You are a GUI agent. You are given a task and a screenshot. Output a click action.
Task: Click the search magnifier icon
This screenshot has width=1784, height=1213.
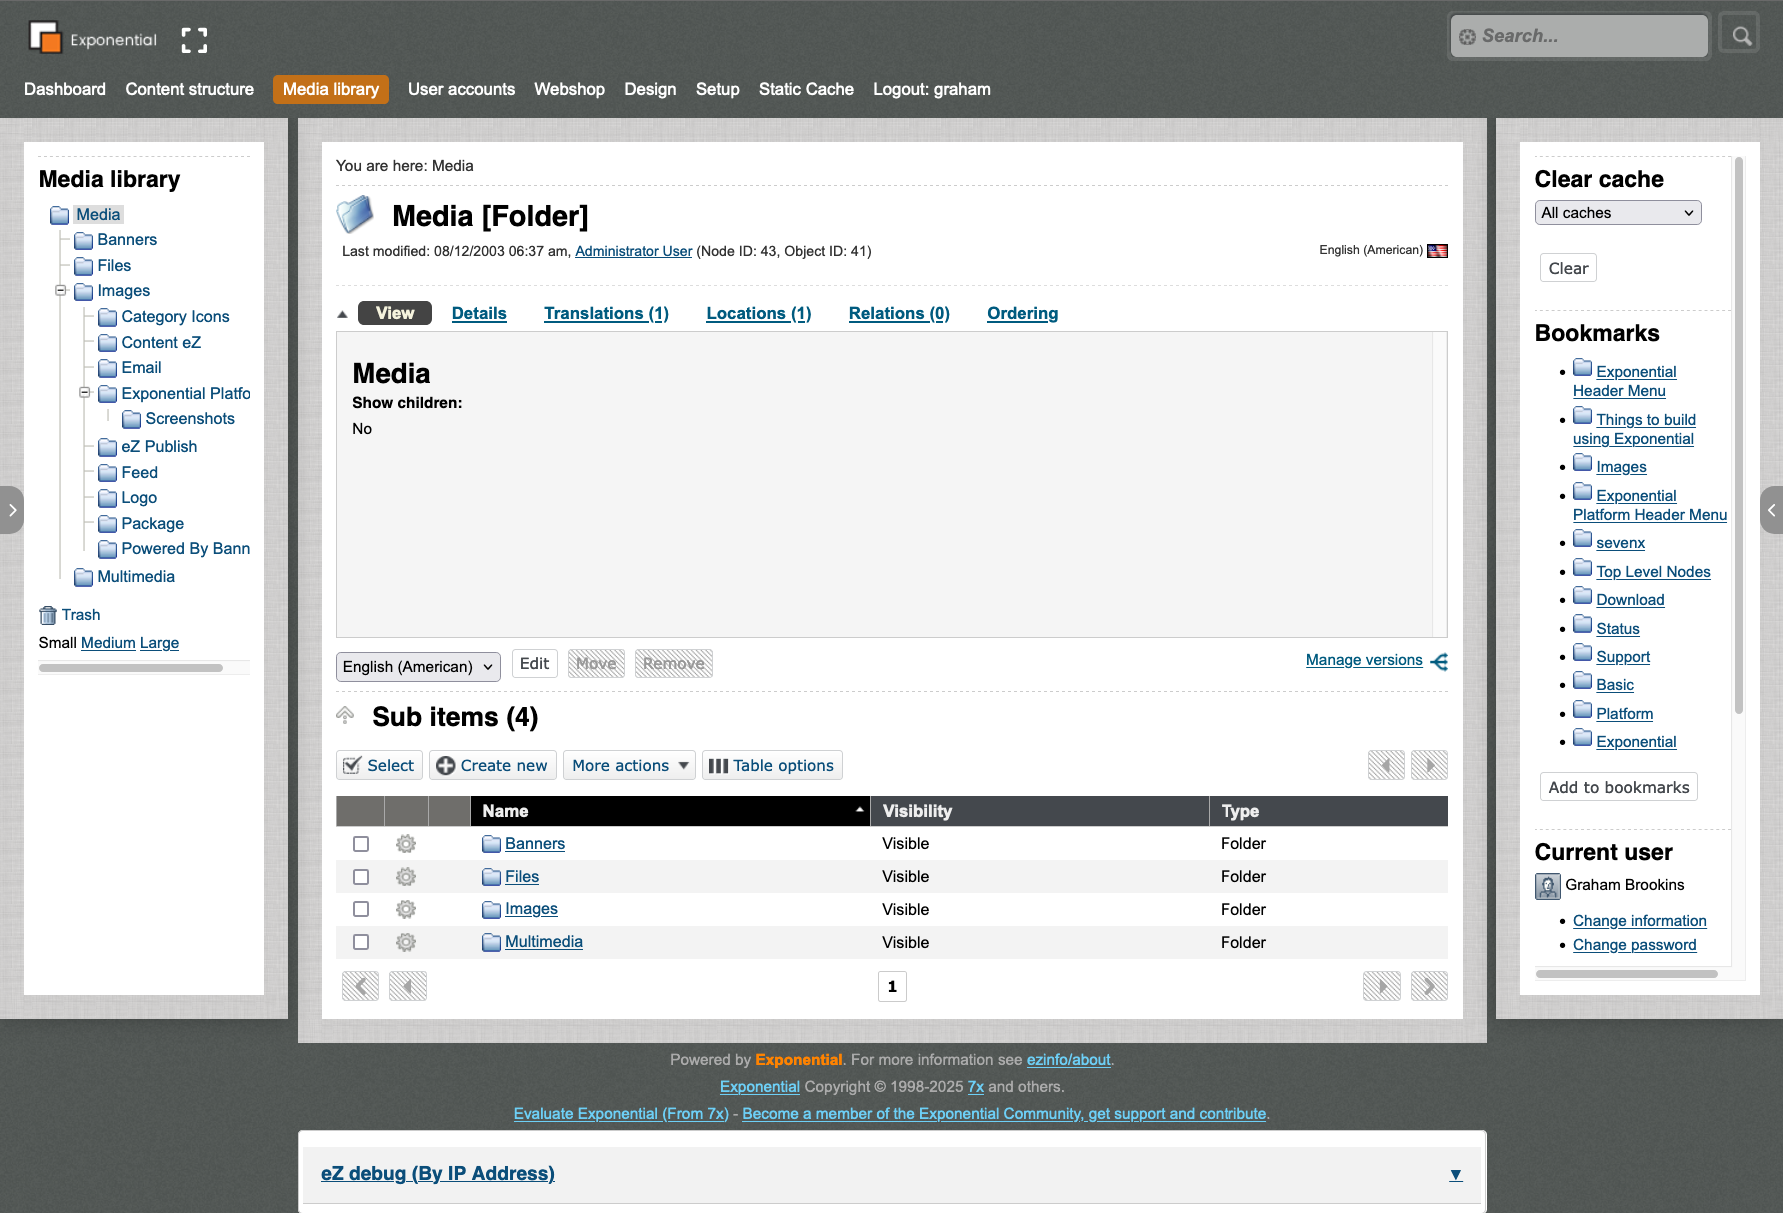pyautogui.click(x=1741, y=36)
